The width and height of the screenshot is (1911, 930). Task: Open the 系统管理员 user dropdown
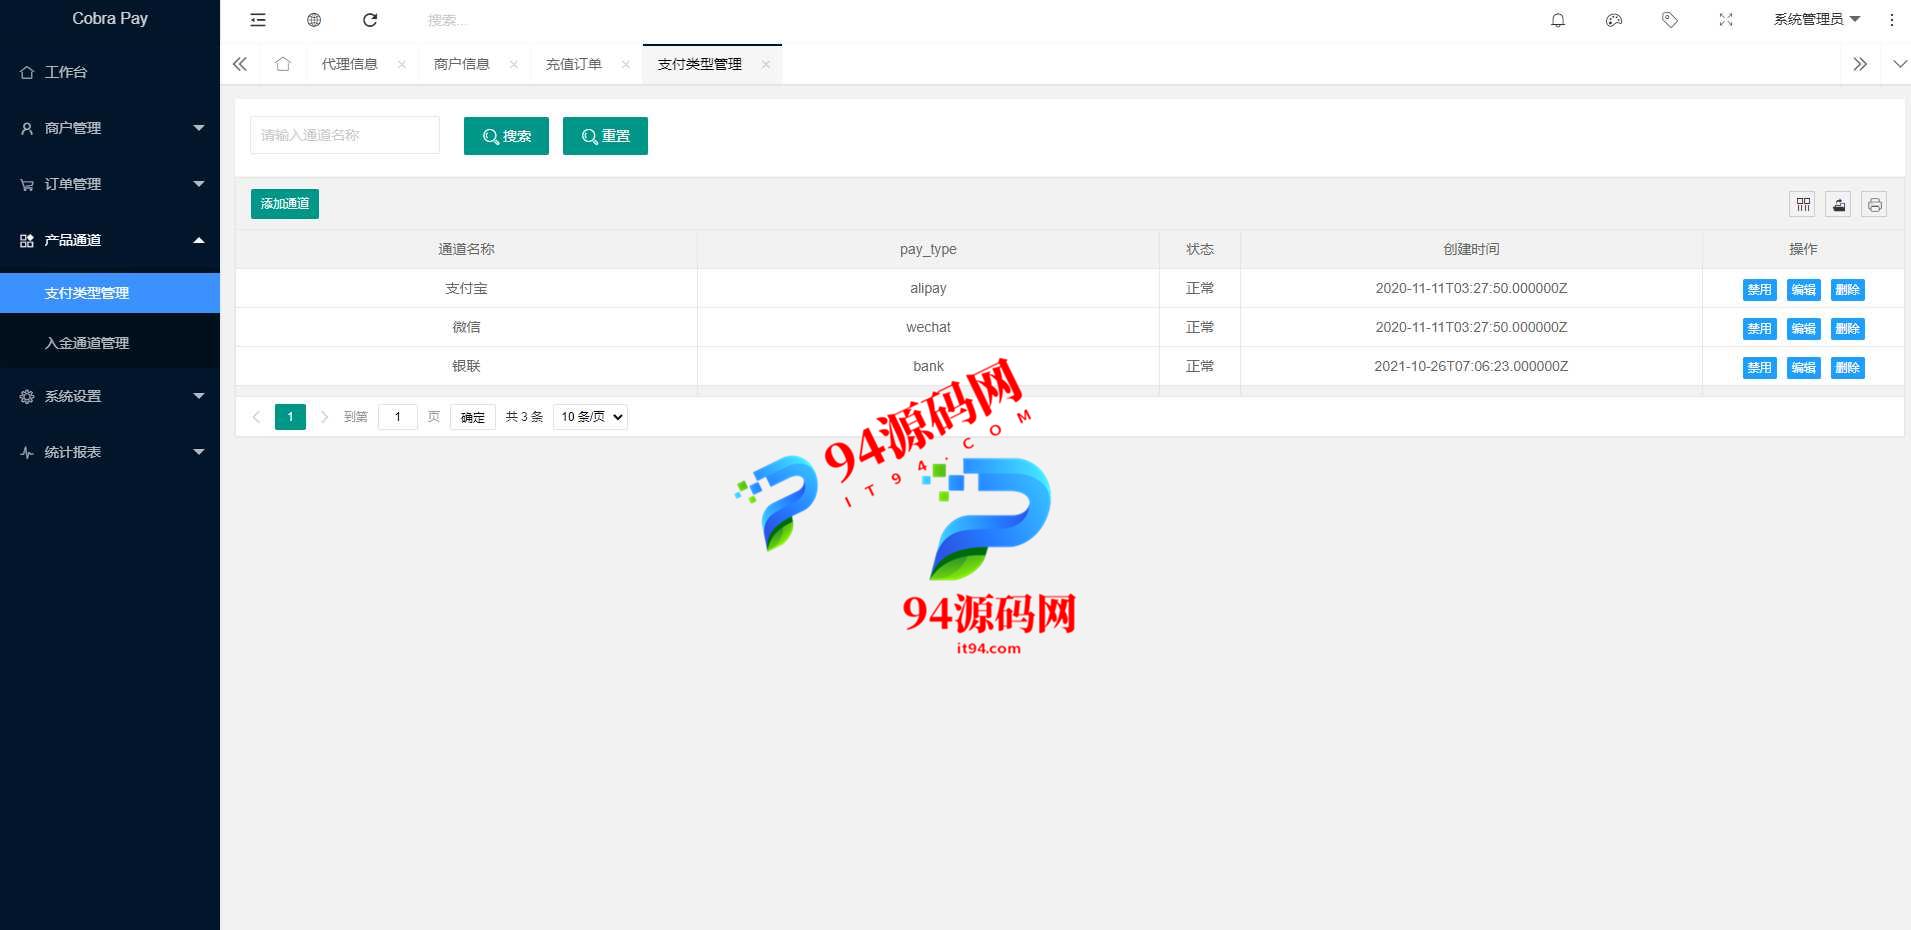(x=1817, y=20)
